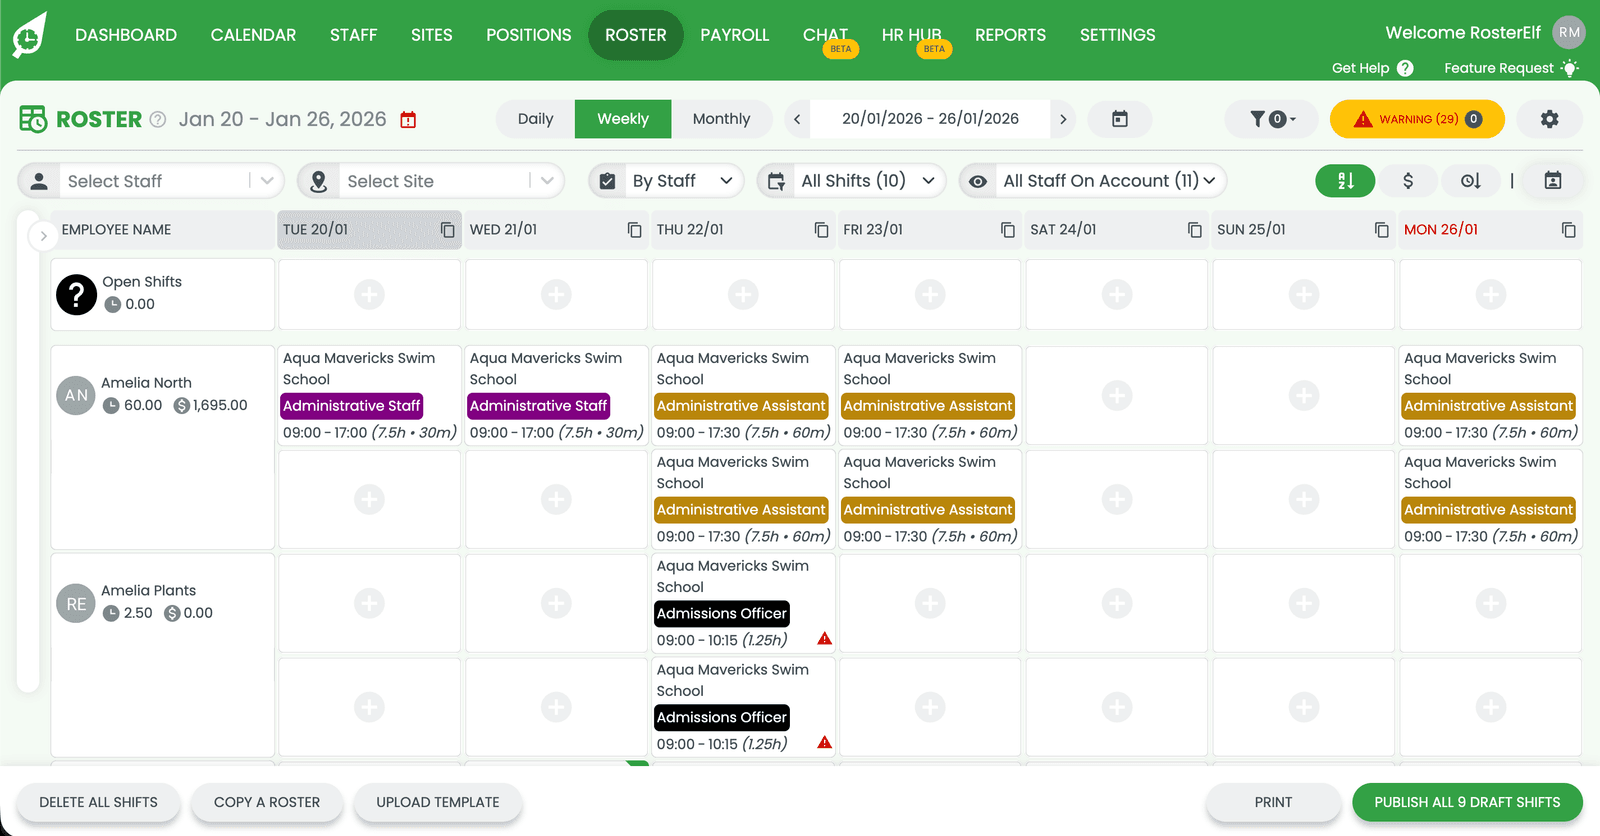
Task: Copy shifts from TUE 20/01 column
Action: 447,230
